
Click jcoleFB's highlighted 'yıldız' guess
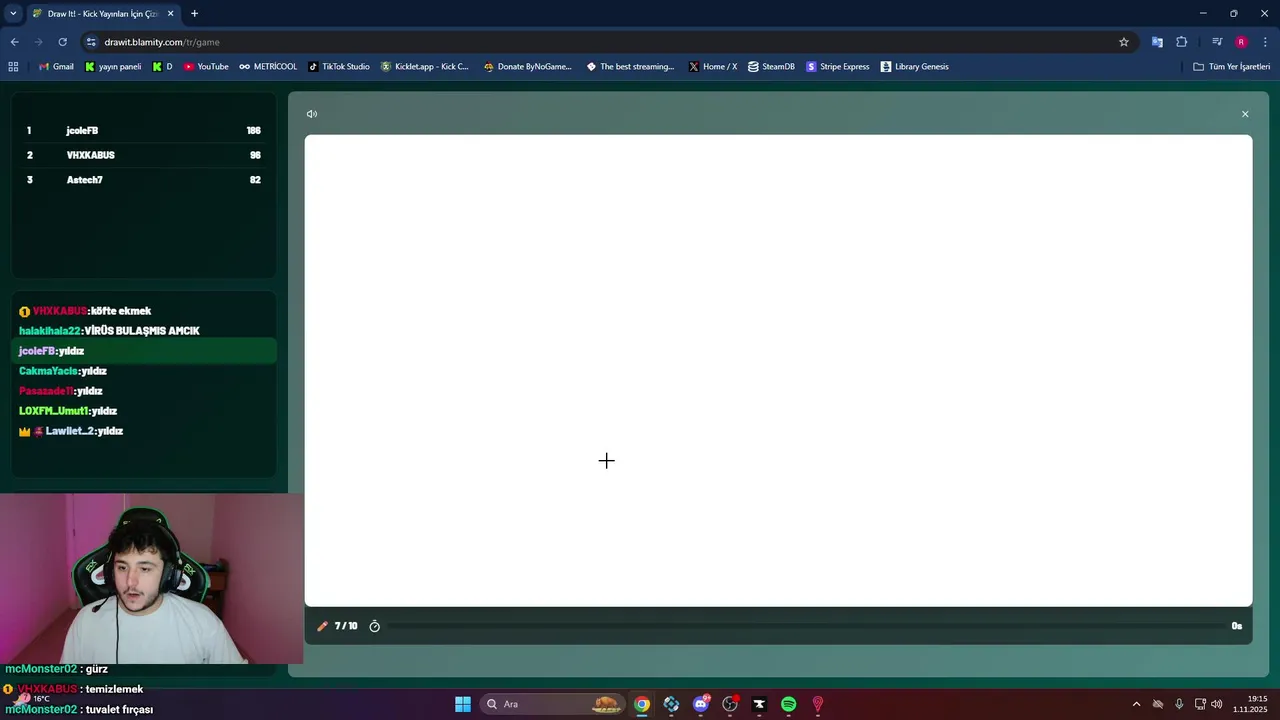click(144, 351)
